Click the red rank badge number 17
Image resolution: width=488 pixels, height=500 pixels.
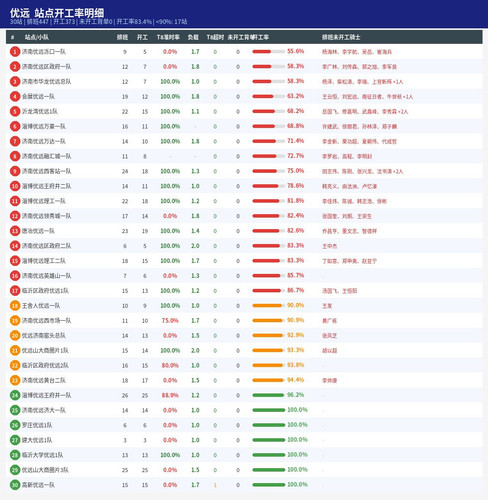pyautogui.click(x=15, y=291)
